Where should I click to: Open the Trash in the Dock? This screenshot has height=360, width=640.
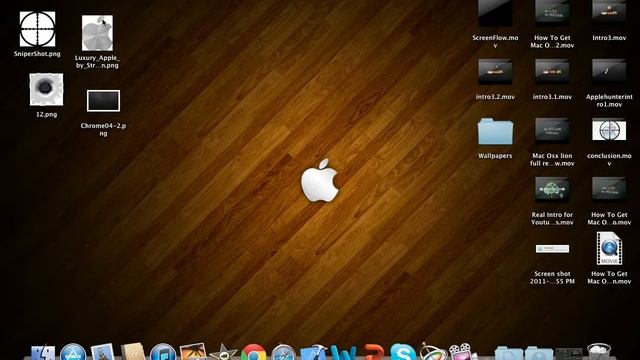(x=599, y=352)
